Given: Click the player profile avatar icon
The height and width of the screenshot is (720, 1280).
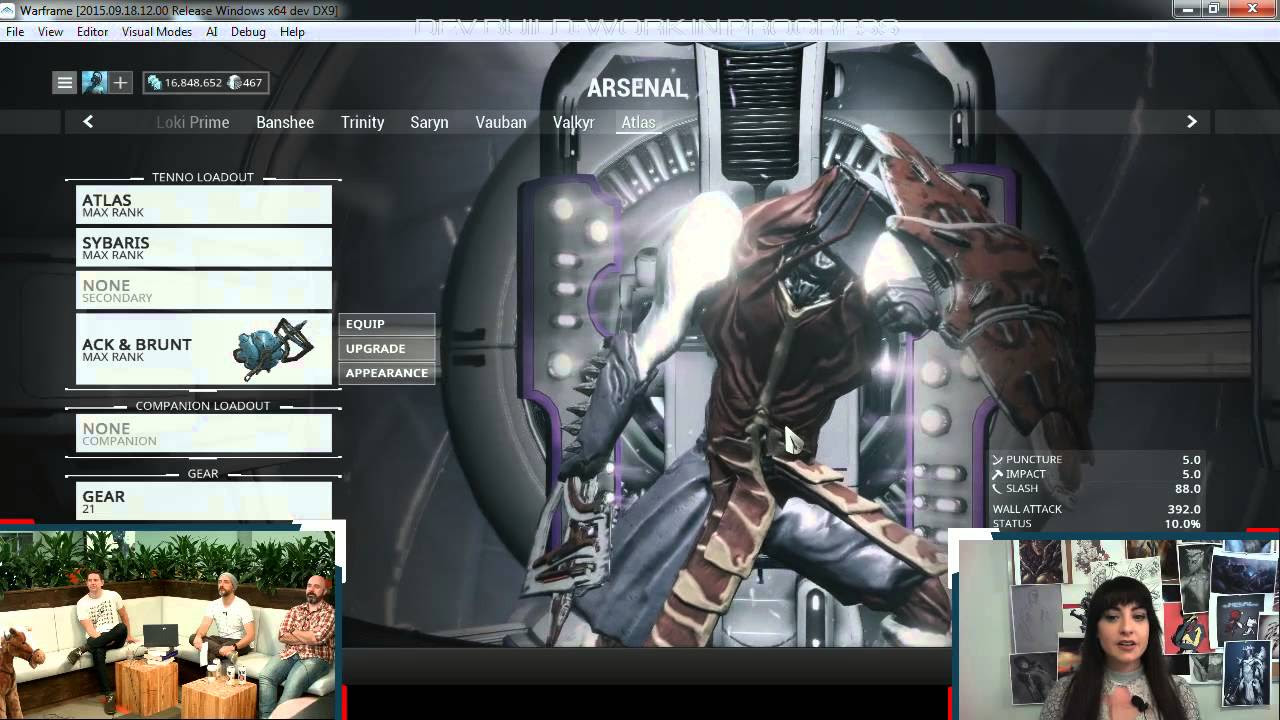Looking at the screenshot, I should pos(93,83).
